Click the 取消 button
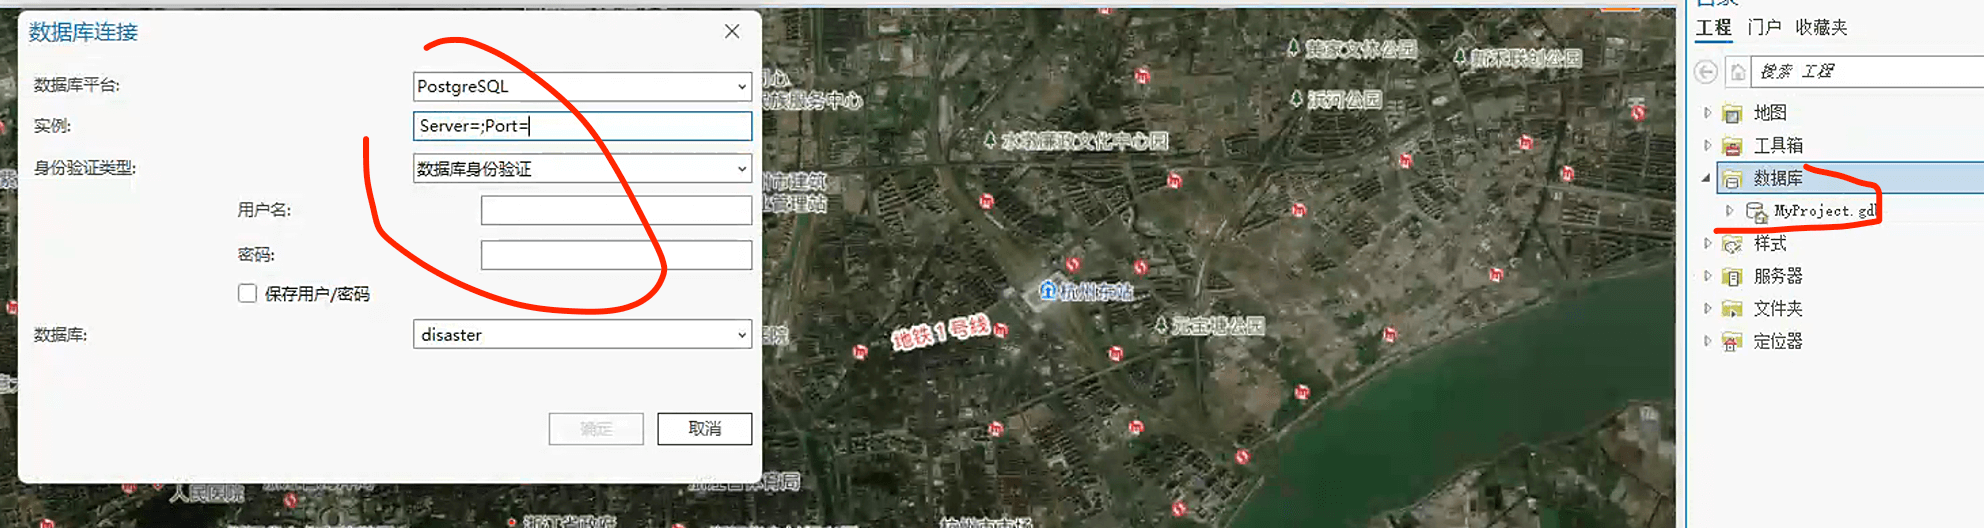Image resolution: width=1984 pixels, height=528 pixels. (x=704, y=428)
